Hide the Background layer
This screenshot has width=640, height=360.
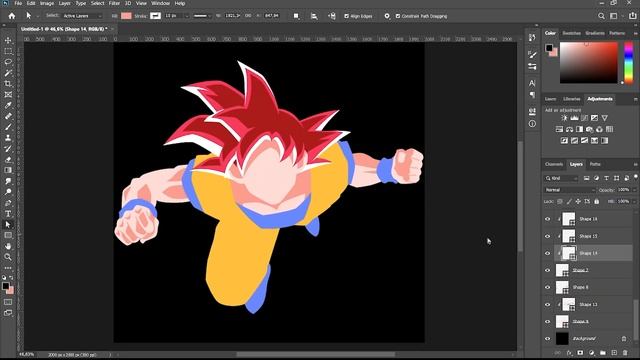[547, 338]
